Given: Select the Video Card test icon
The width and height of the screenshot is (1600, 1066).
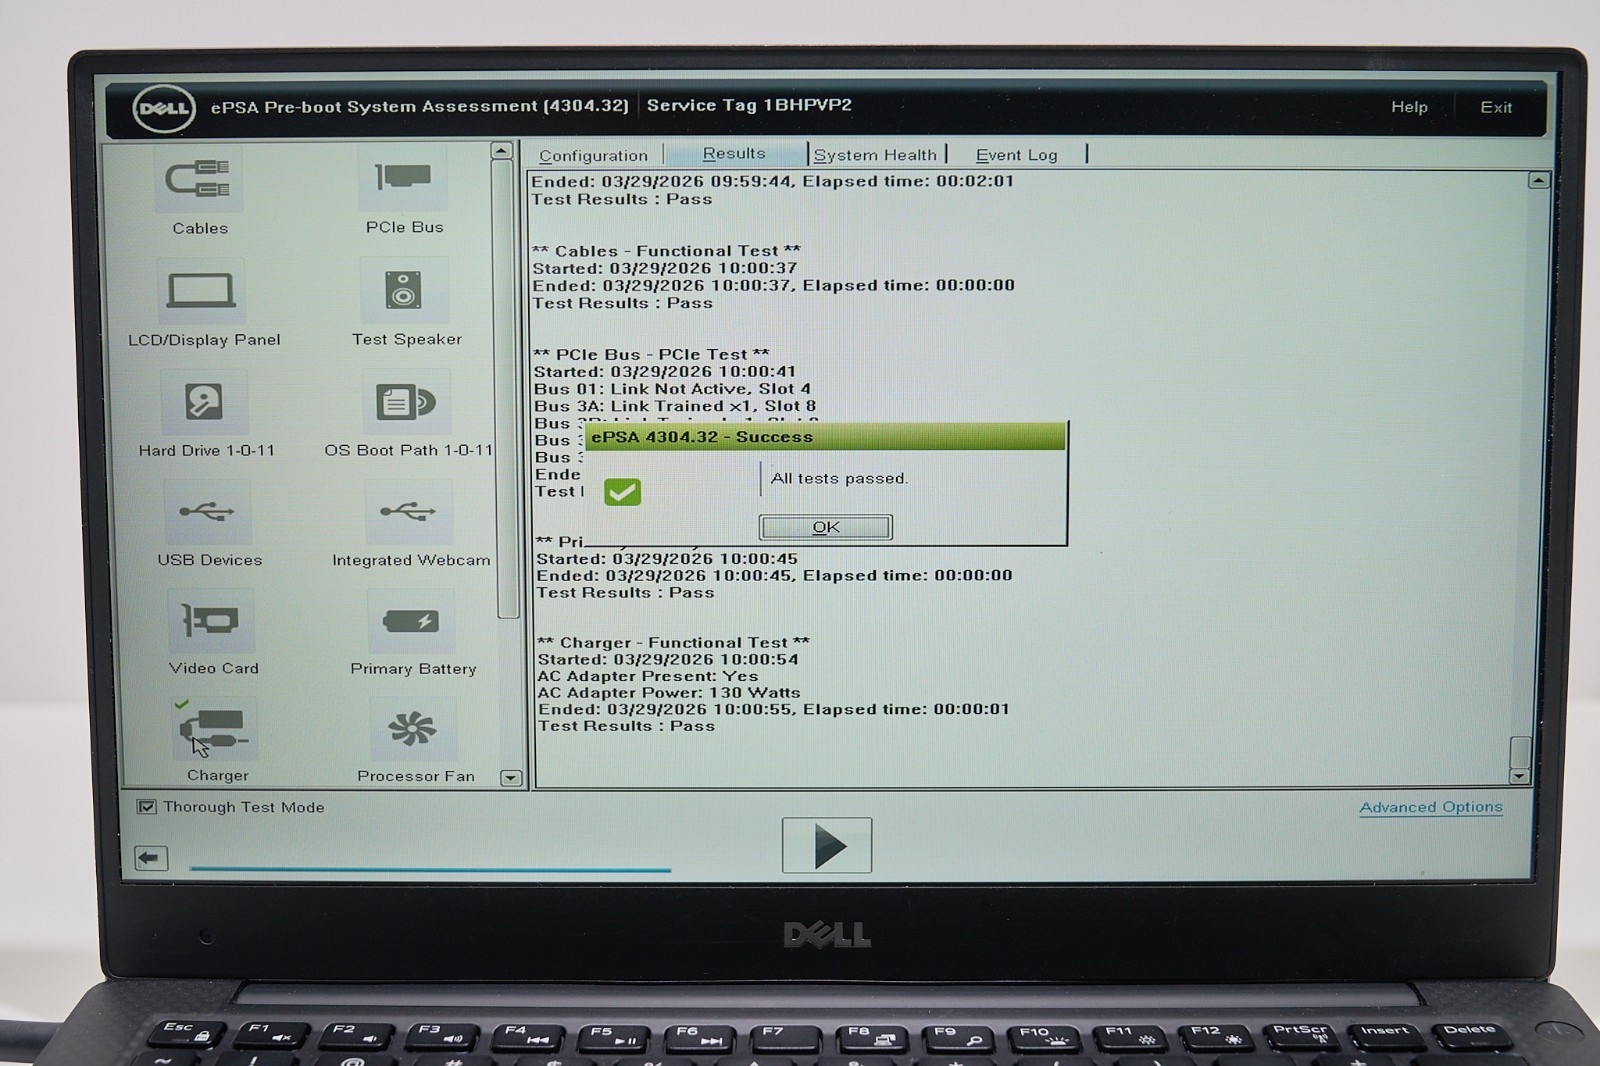Looking at the screenshot, I should click(x=210, y=621).
